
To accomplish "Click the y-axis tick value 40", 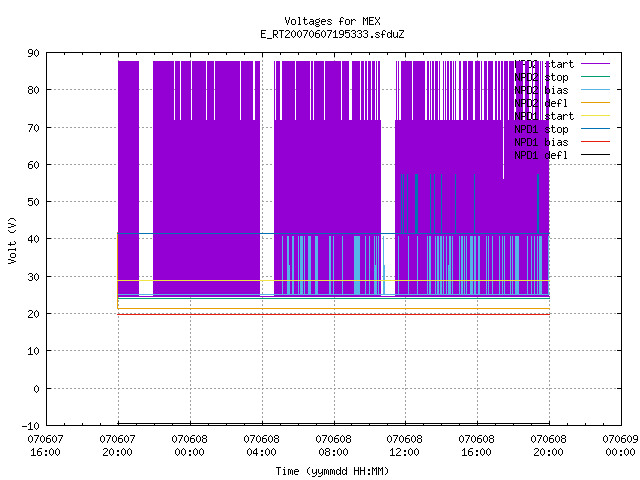I will click(33, 239).
